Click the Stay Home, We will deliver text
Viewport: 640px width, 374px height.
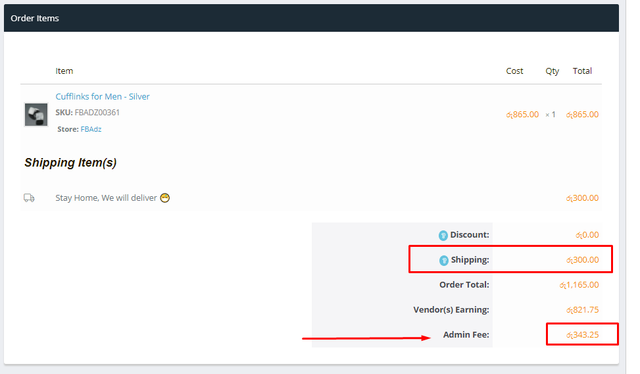[106, 198]
